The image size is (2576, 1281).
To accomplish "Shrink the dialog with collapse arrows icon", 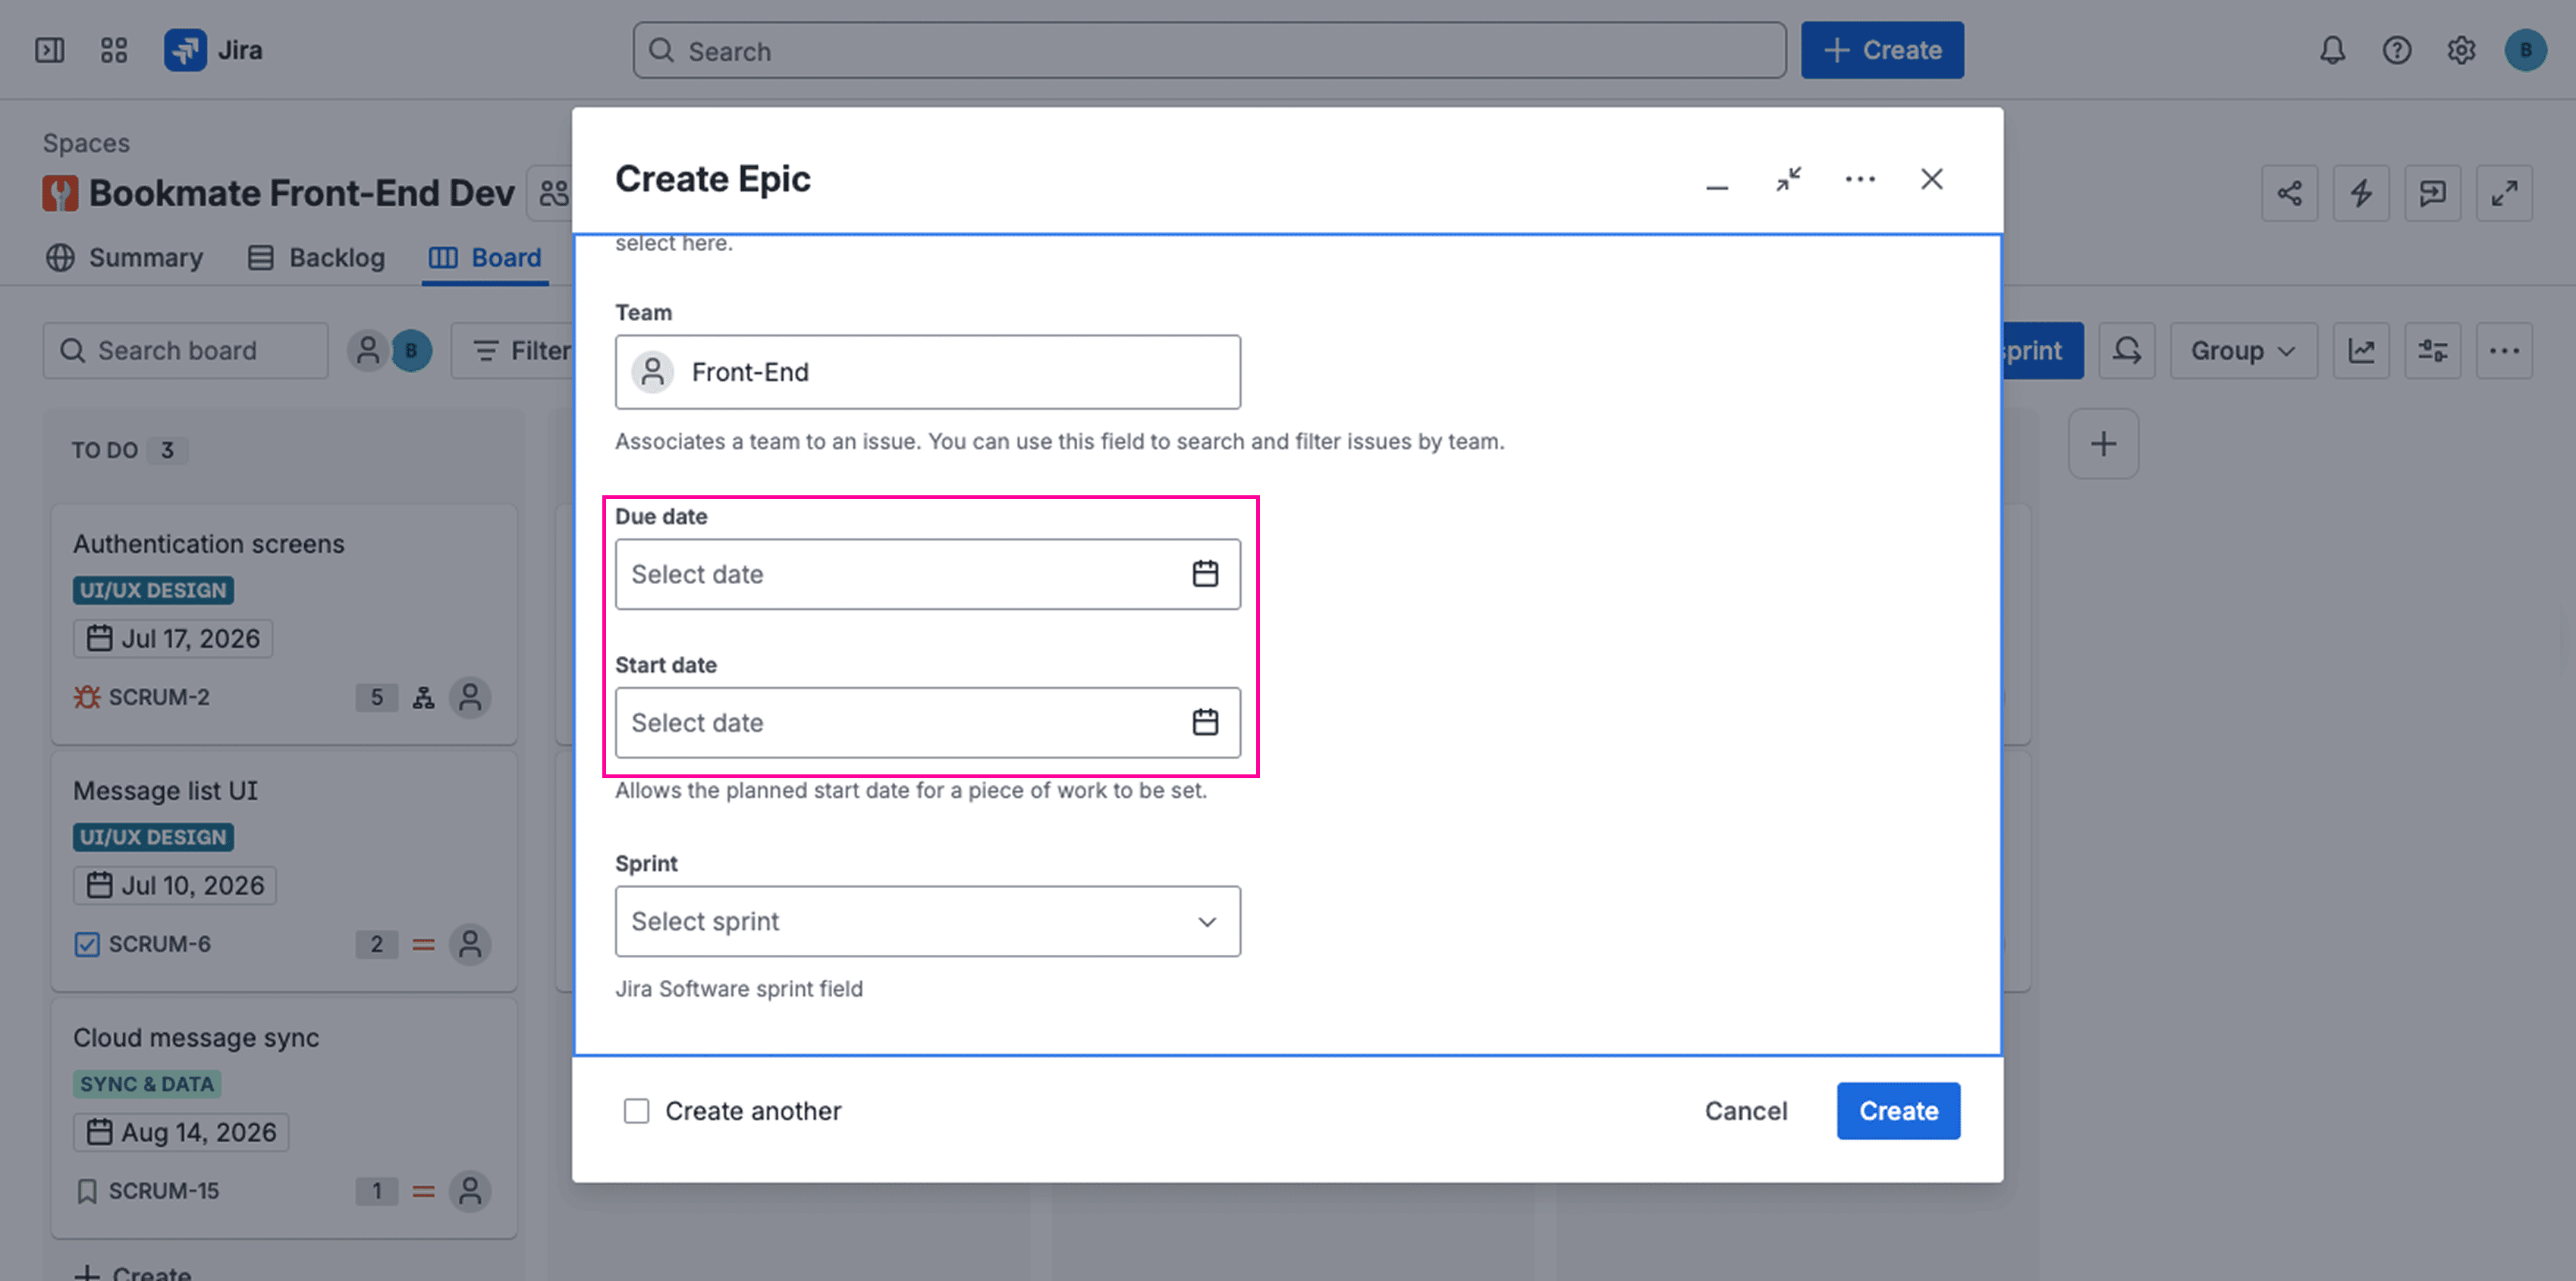I will pos(1789,180).
